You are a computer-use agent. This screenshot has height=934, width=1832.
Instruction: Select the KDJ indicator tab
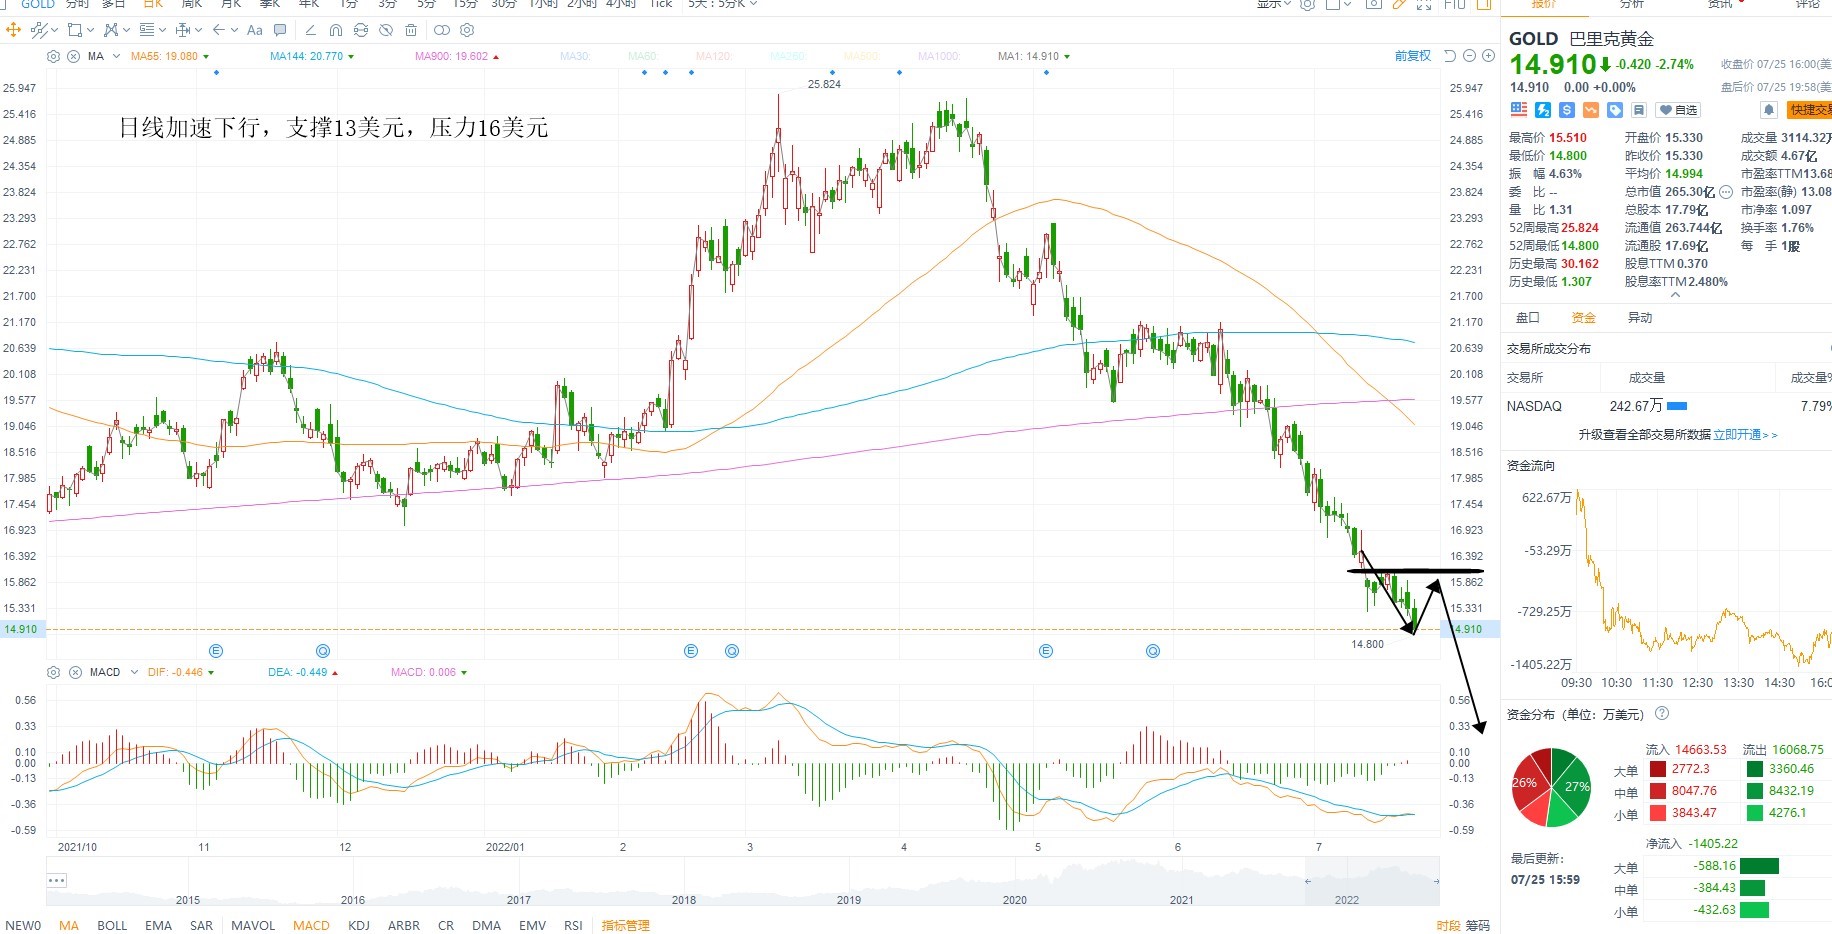(359, 925)
